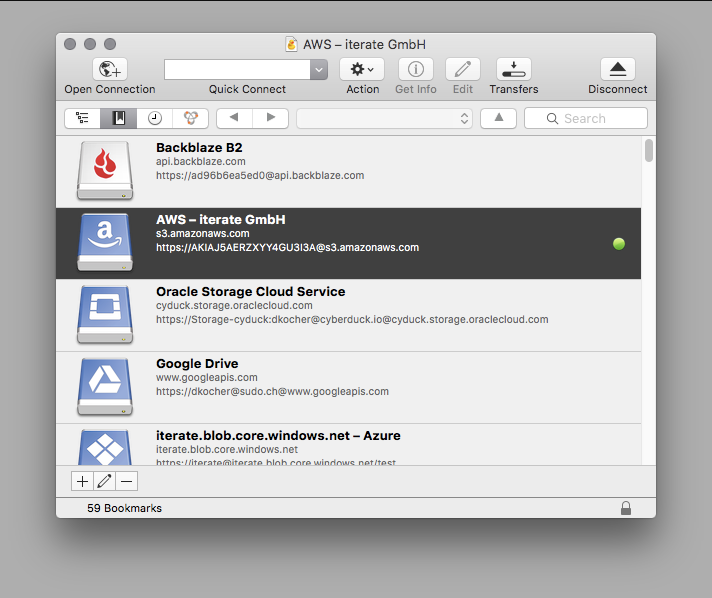Delete bookmark with minus button
The image size is (712, 598).
coord(127,481)
